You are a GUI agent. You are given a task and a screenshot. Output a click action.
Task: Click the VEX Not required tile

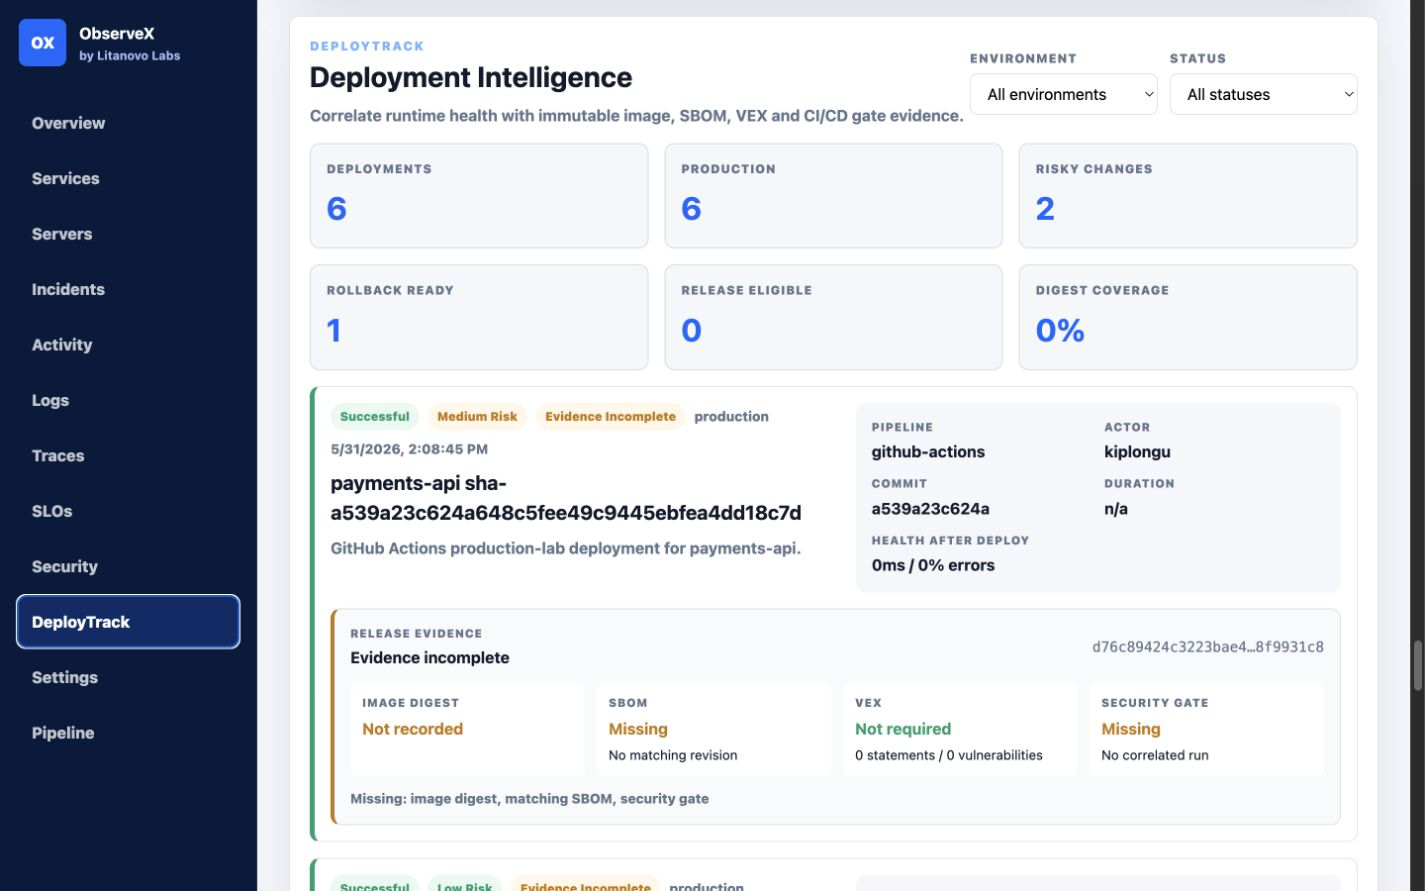tap(960, 729)
